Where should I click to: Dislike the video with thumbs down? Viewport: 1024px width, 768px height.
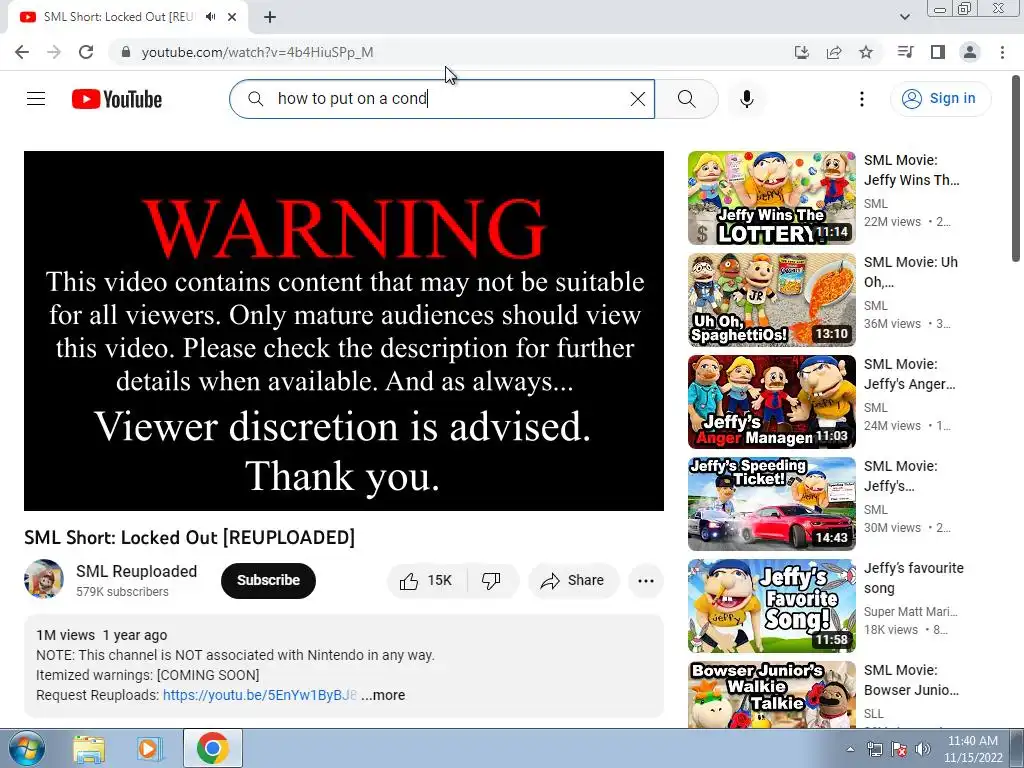pyautogui.click(x=491, y=580)
